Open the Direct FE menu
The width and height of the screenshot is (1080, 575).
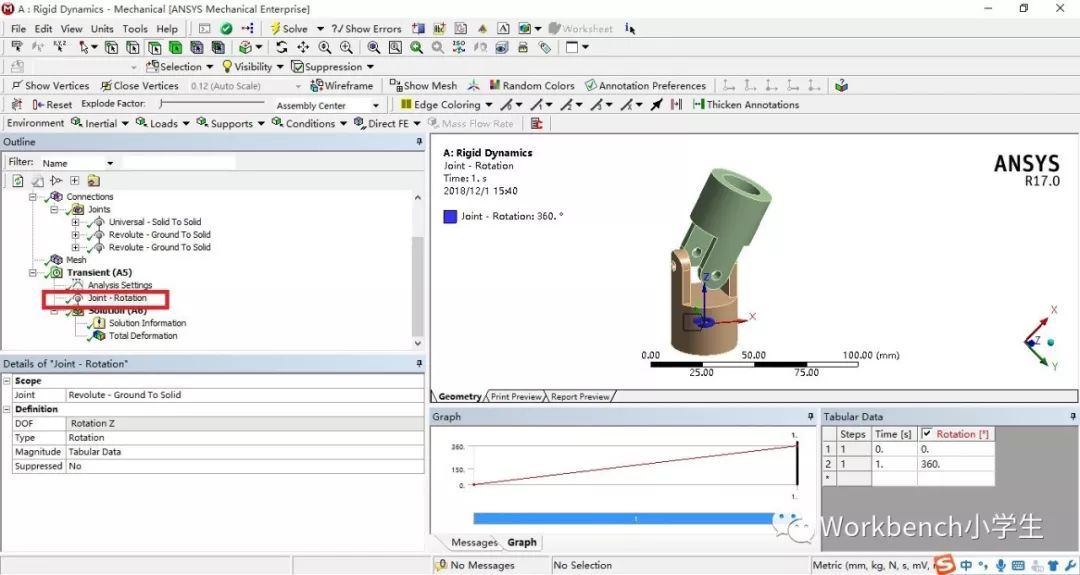click(x=387, y=123)
